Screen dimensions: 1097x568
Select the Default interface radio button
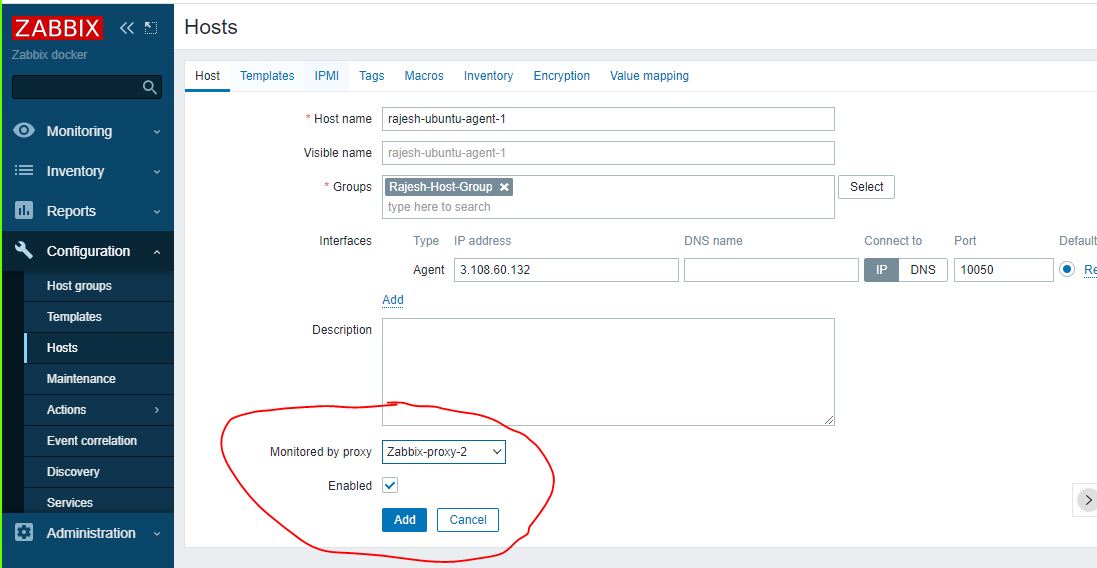click(1067, 270)
